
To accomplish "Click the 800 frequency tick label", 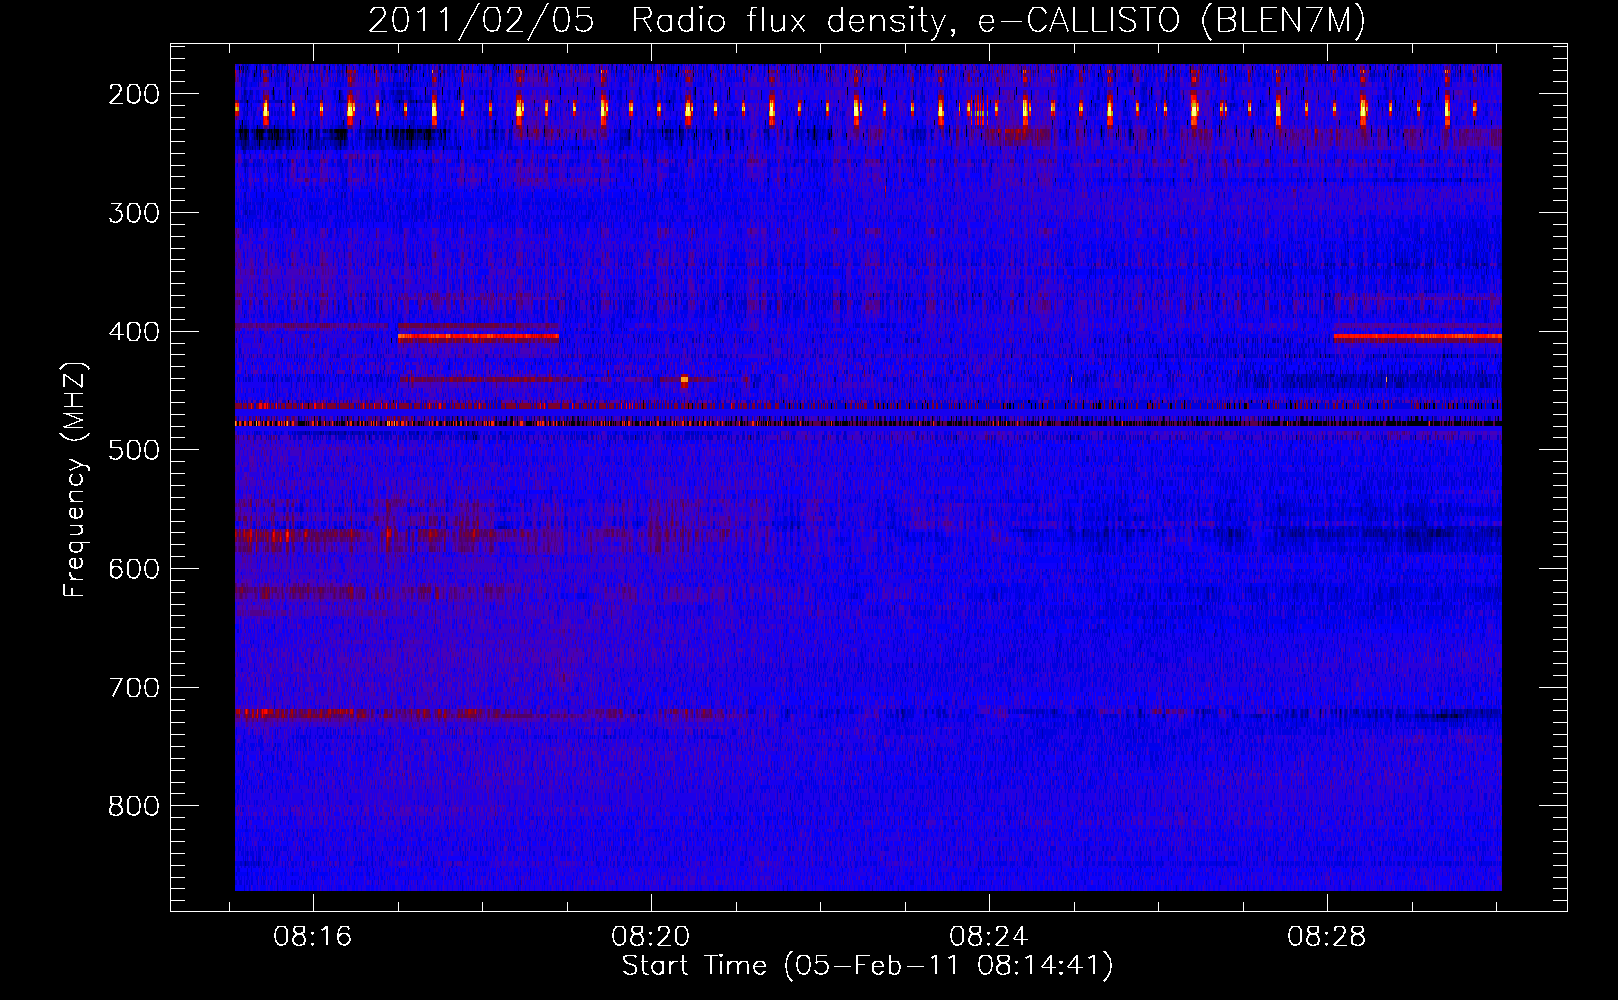I will tap(134, 806).
